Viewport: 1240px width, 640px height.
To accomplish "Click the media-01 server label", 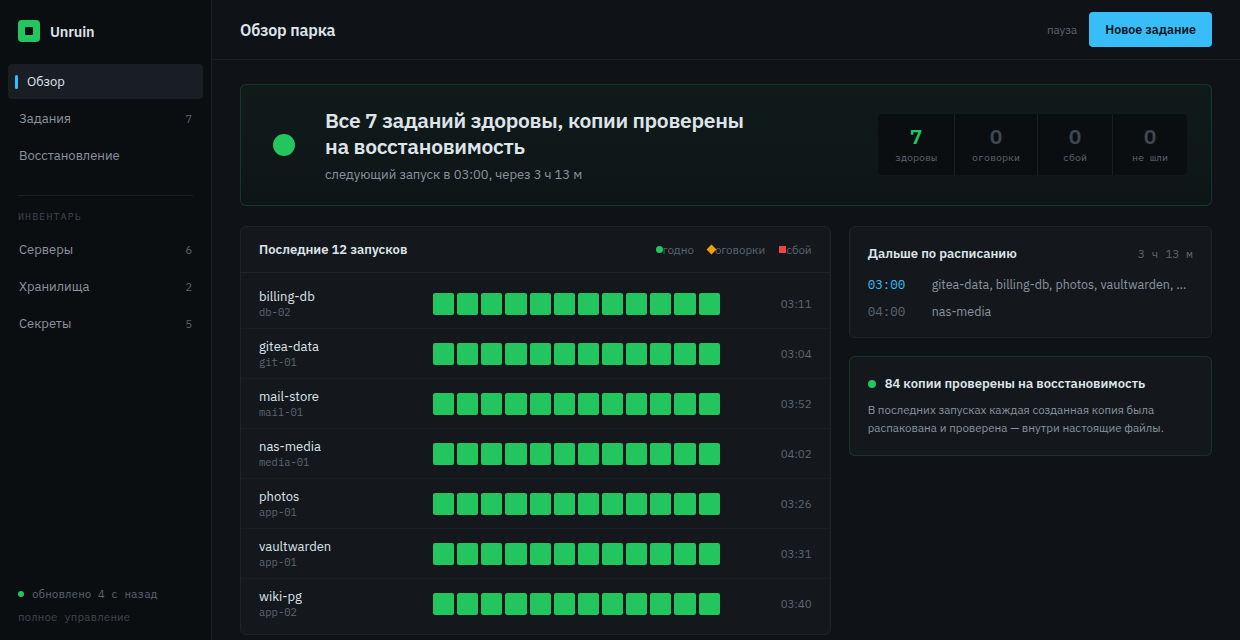I will coord(284,462).
